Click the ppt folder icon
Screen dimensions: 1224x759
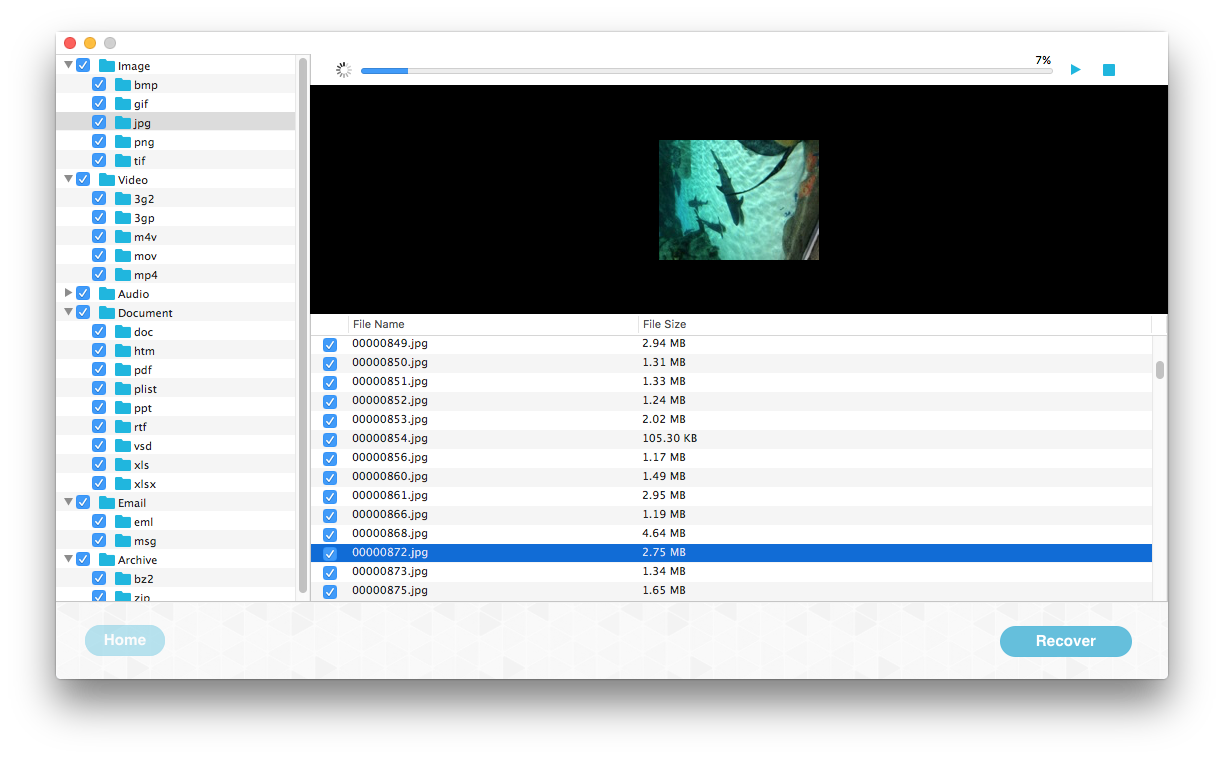123,408
